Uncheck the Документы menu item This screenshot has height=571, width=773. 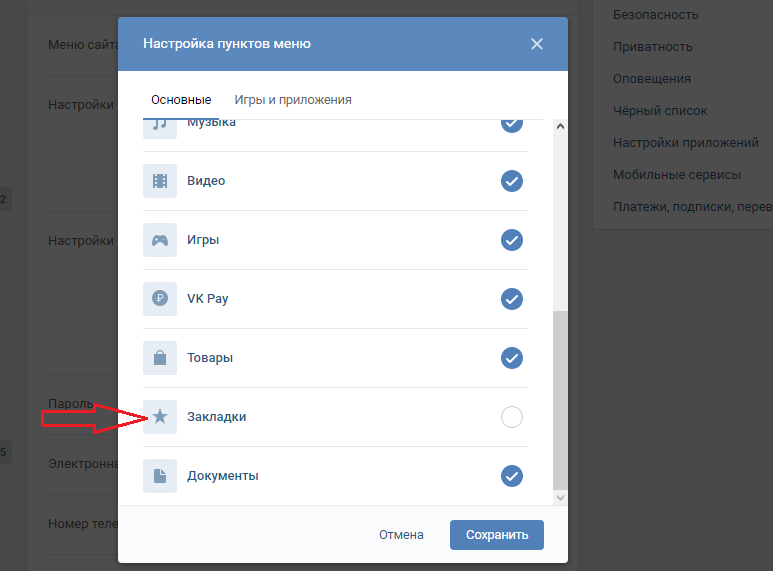(x=512, y=476)
